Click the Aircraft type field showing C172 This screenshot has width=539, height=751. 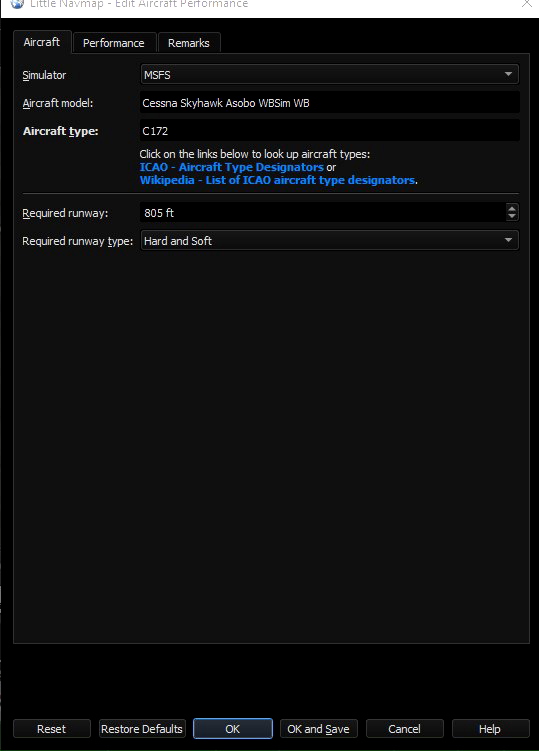330,131
